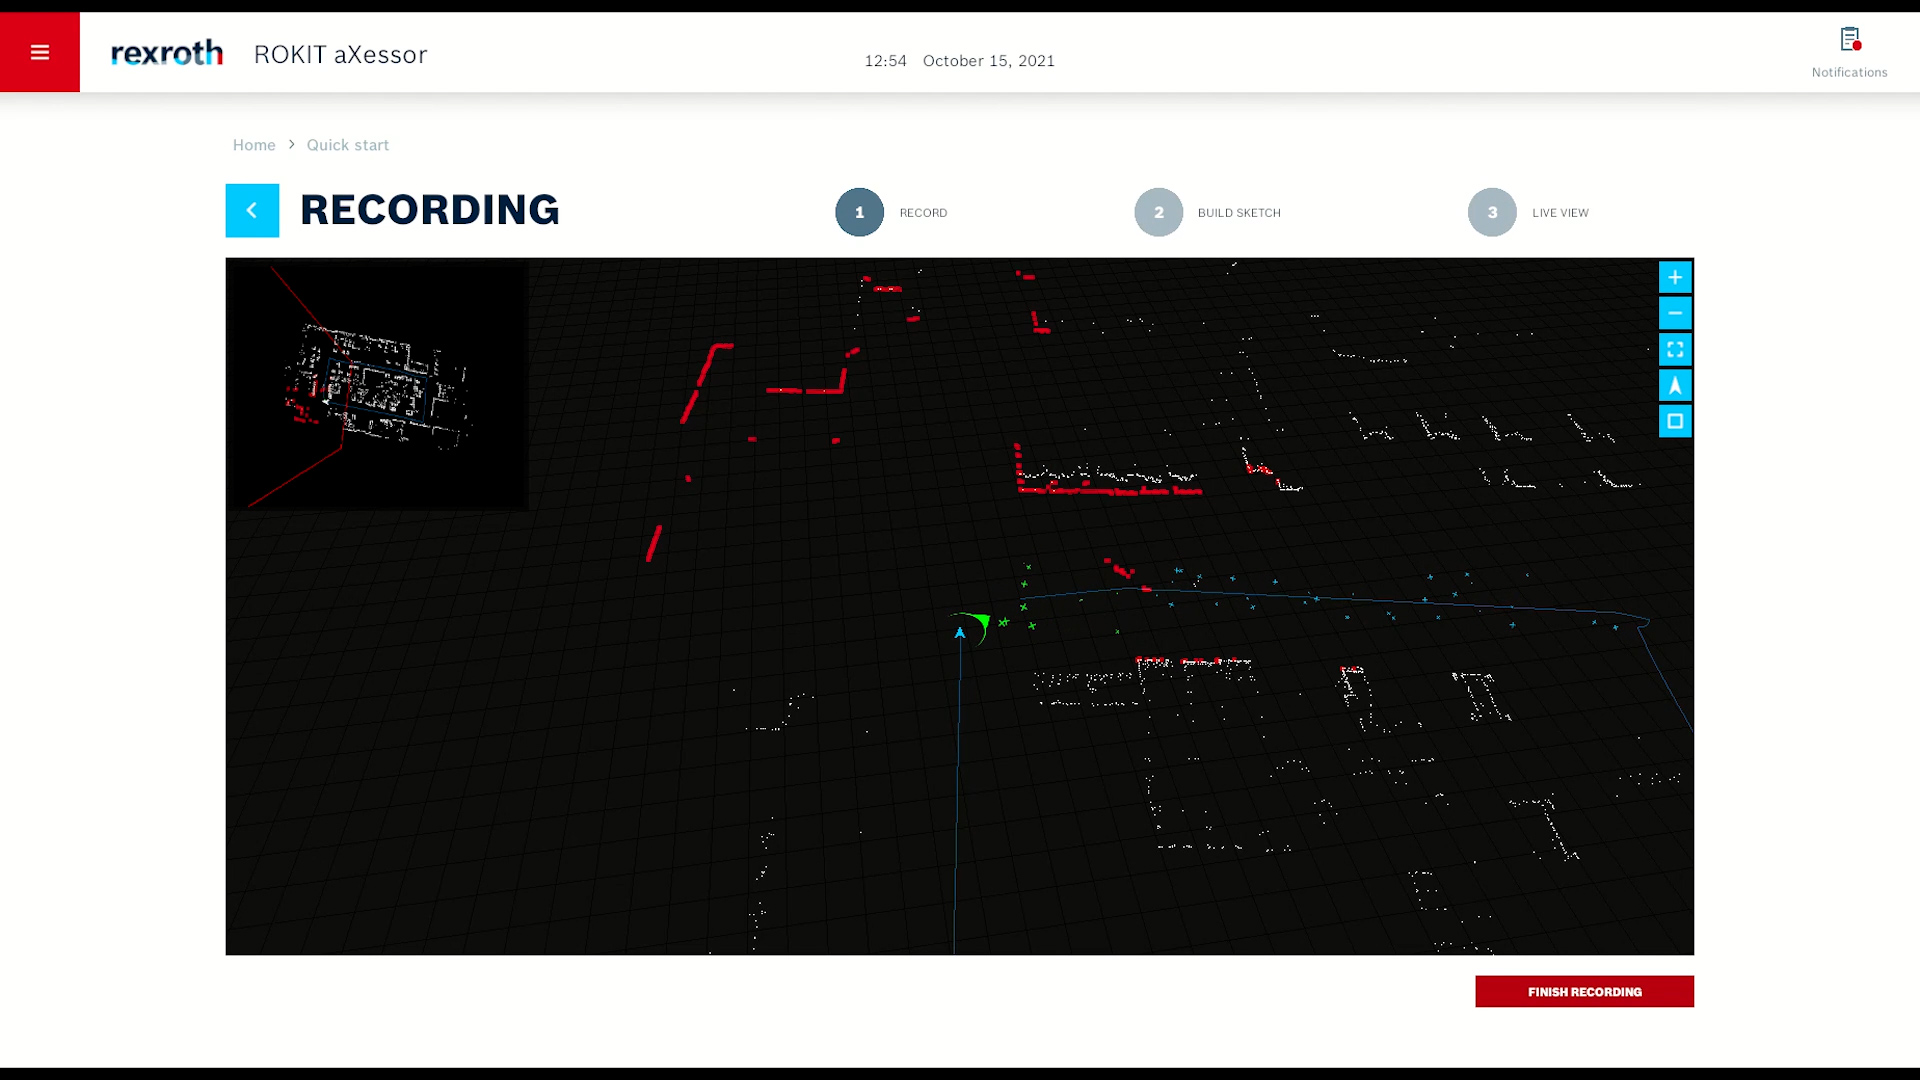Image resolution: width=1920 pixels, height=1080 pixels.
Task: Zoom out on the map view
Action: pyautogui.click(x=1675, y=313)
